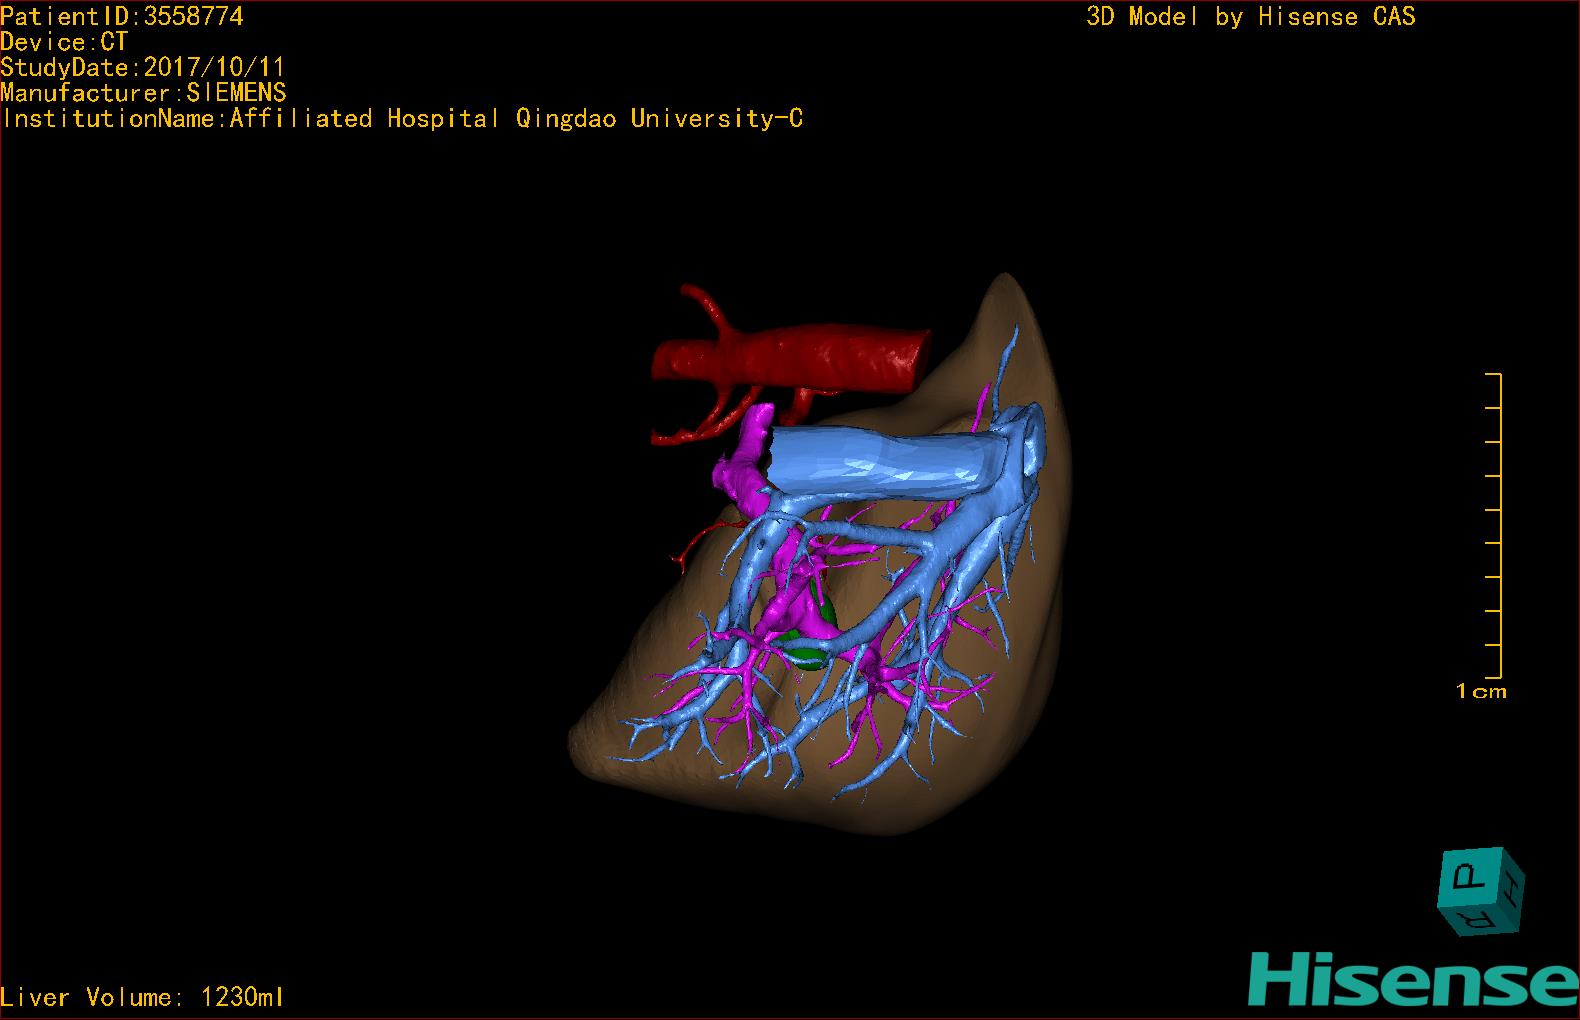
Task: Click the magenta portal vein trunk
Action: click(x=744, y=462)
